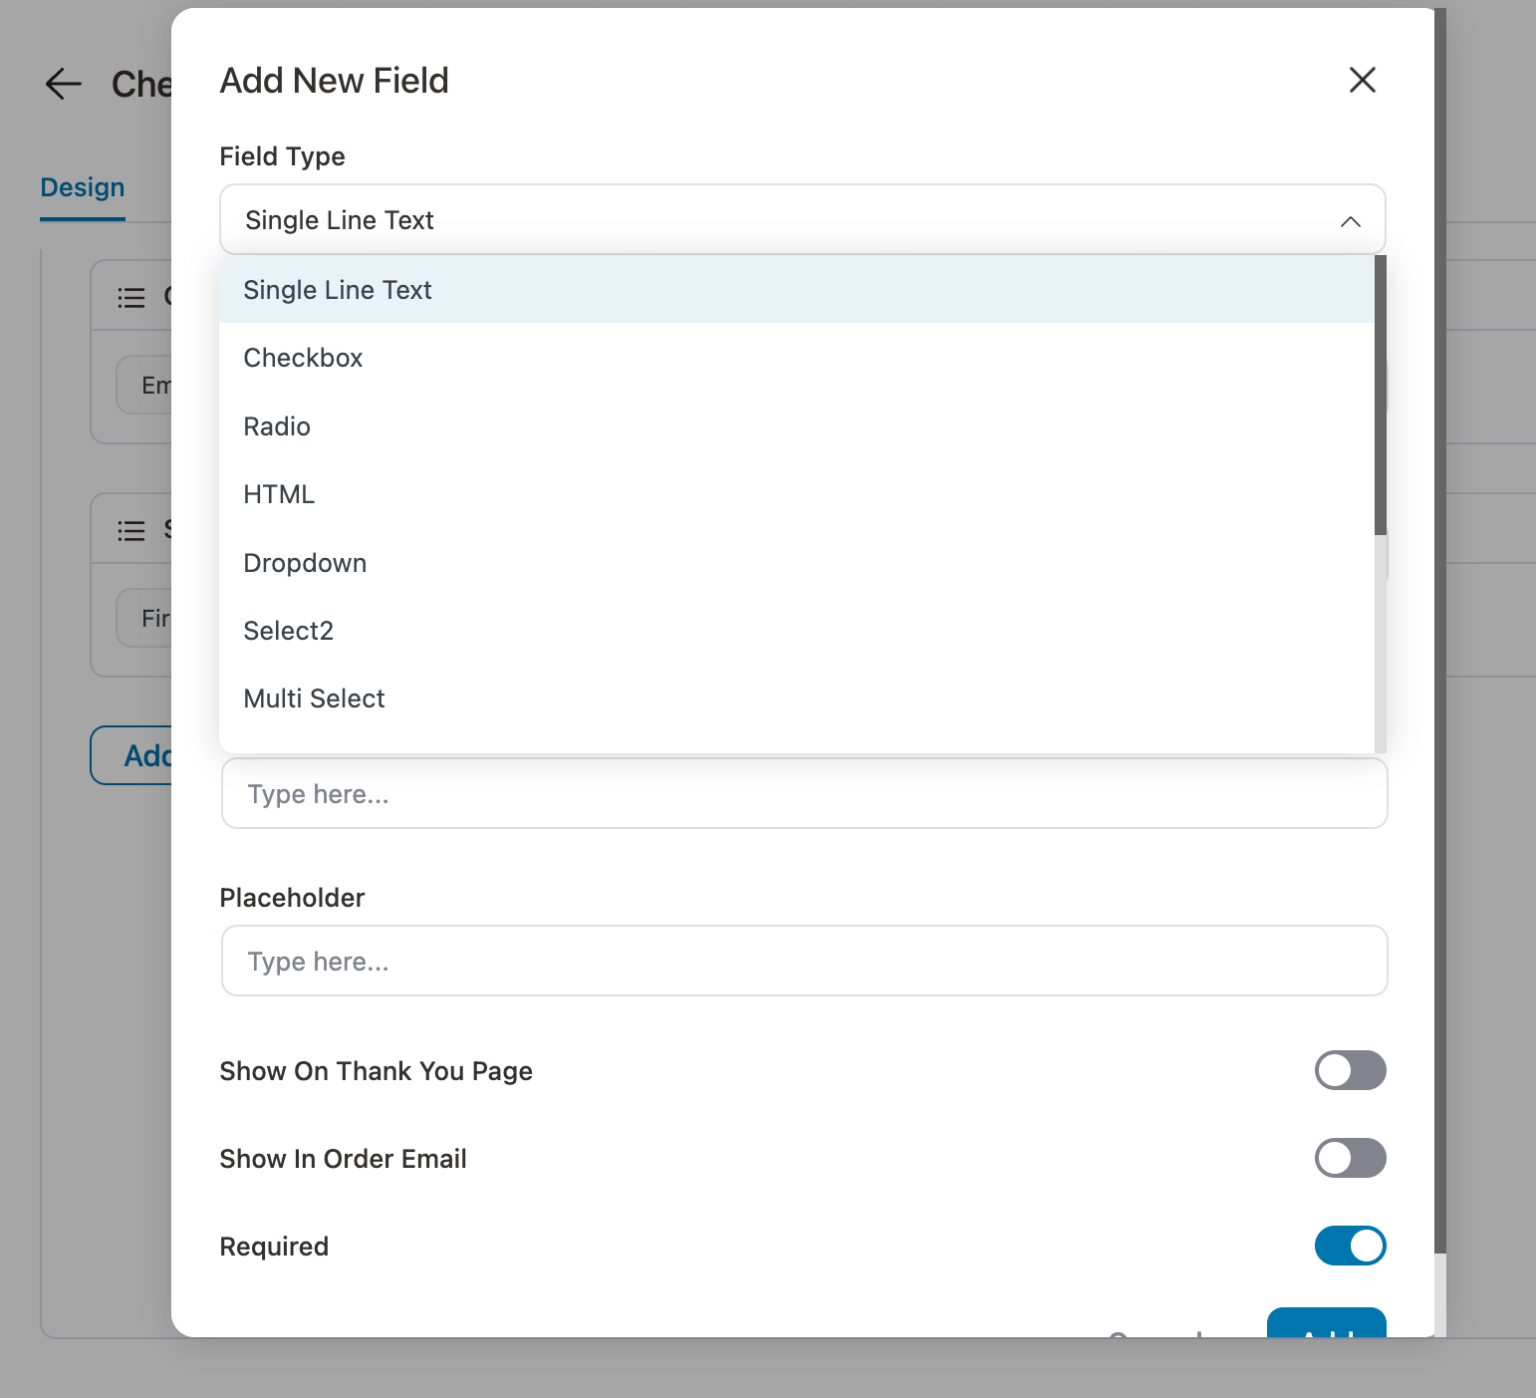
Task: Select Radio from the field type list
Action: click(277, 427)
